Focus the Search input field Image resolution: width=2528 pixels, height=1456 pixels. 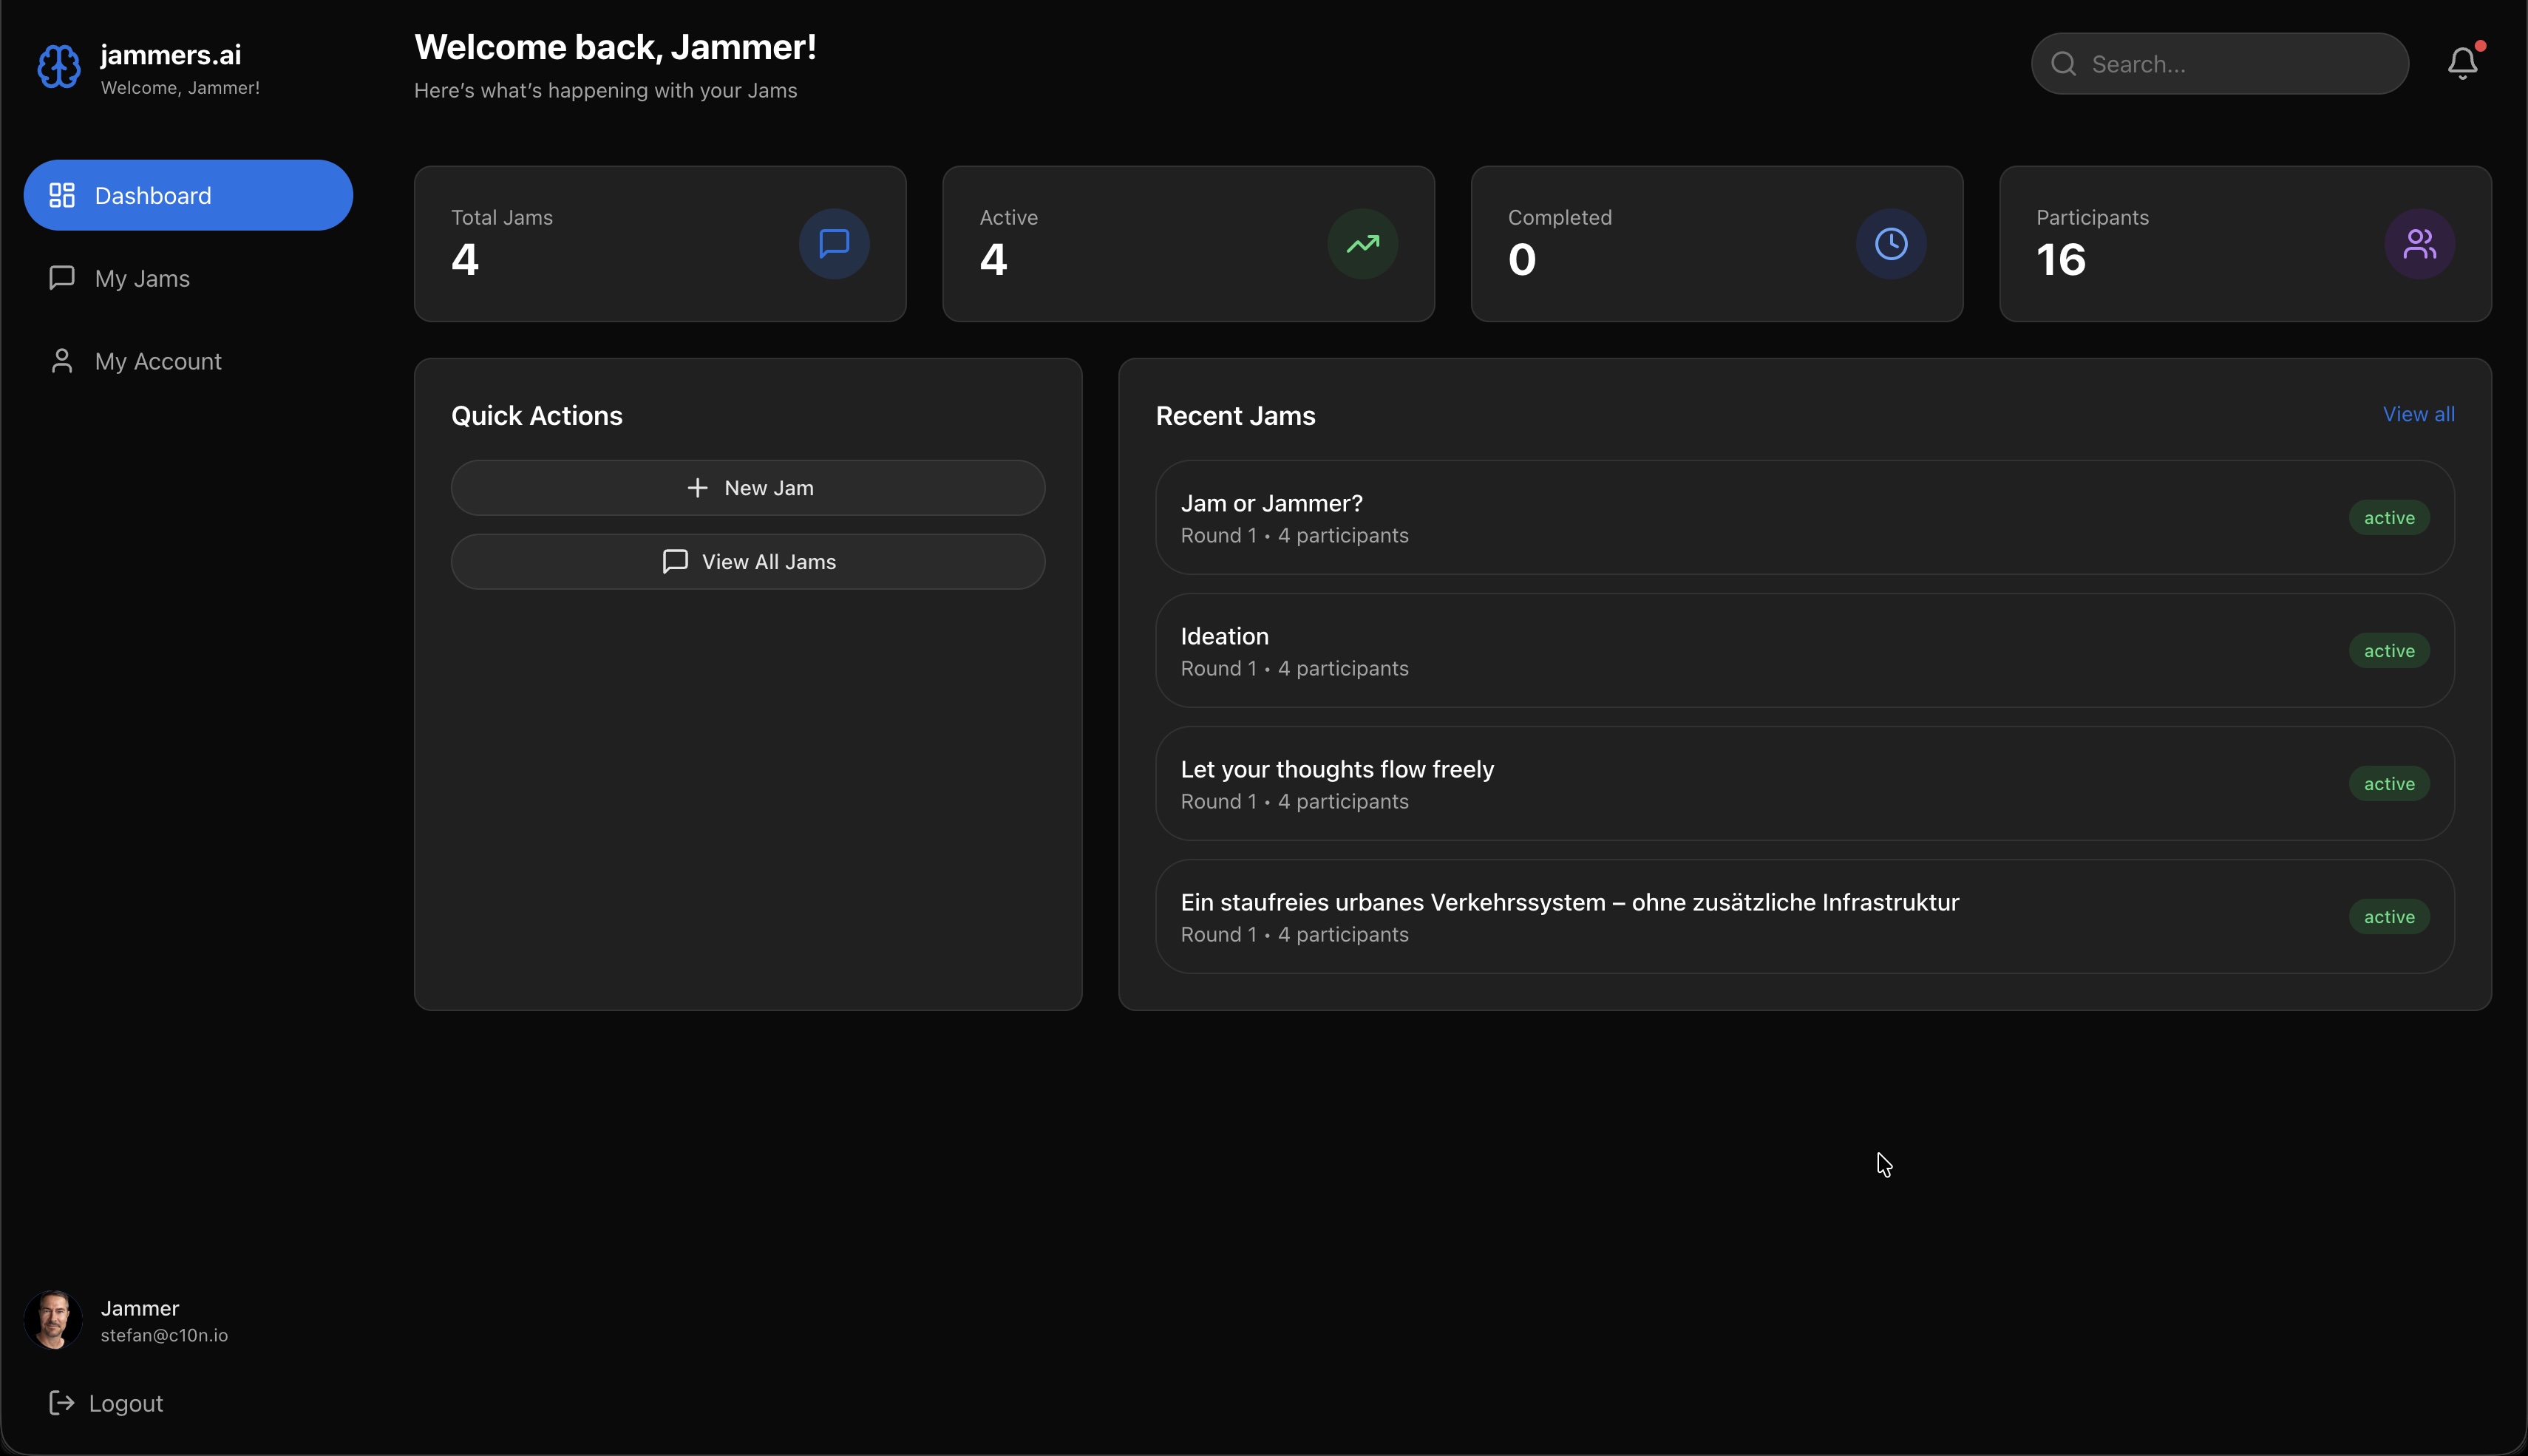click(2220, 64)
